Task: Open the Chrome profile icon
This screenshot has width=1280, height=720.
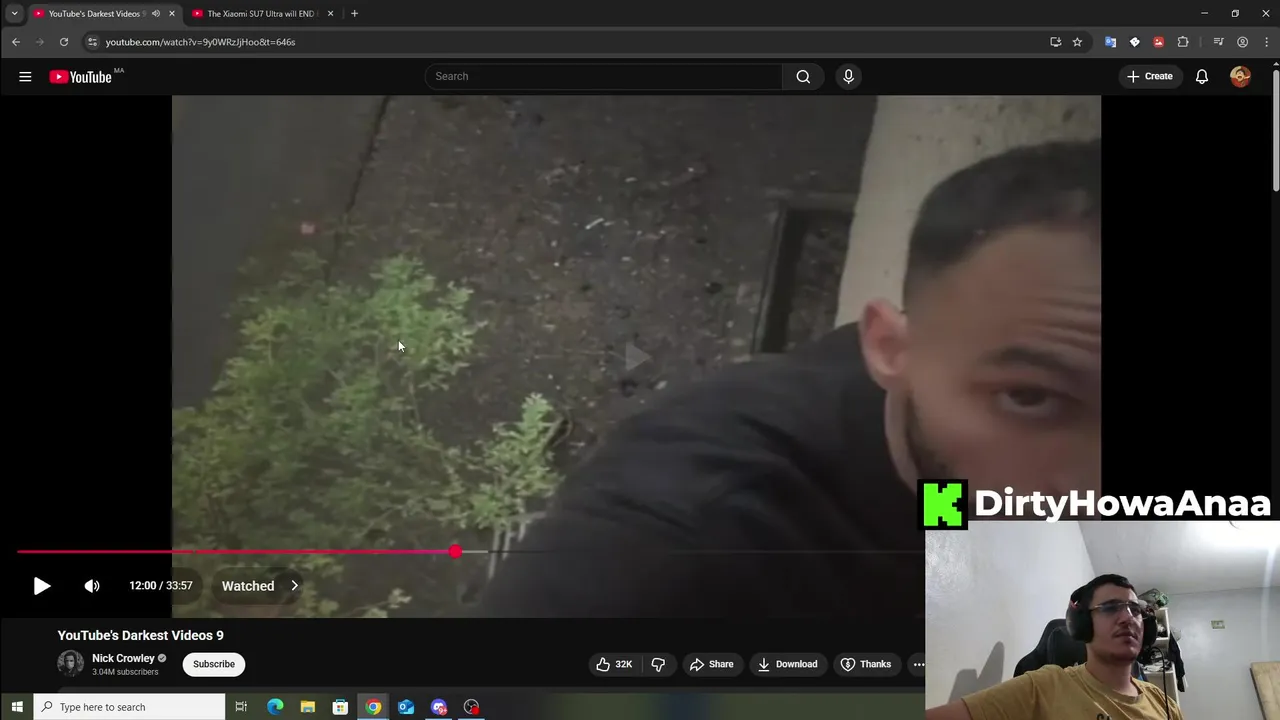Action: point(1242,42)
